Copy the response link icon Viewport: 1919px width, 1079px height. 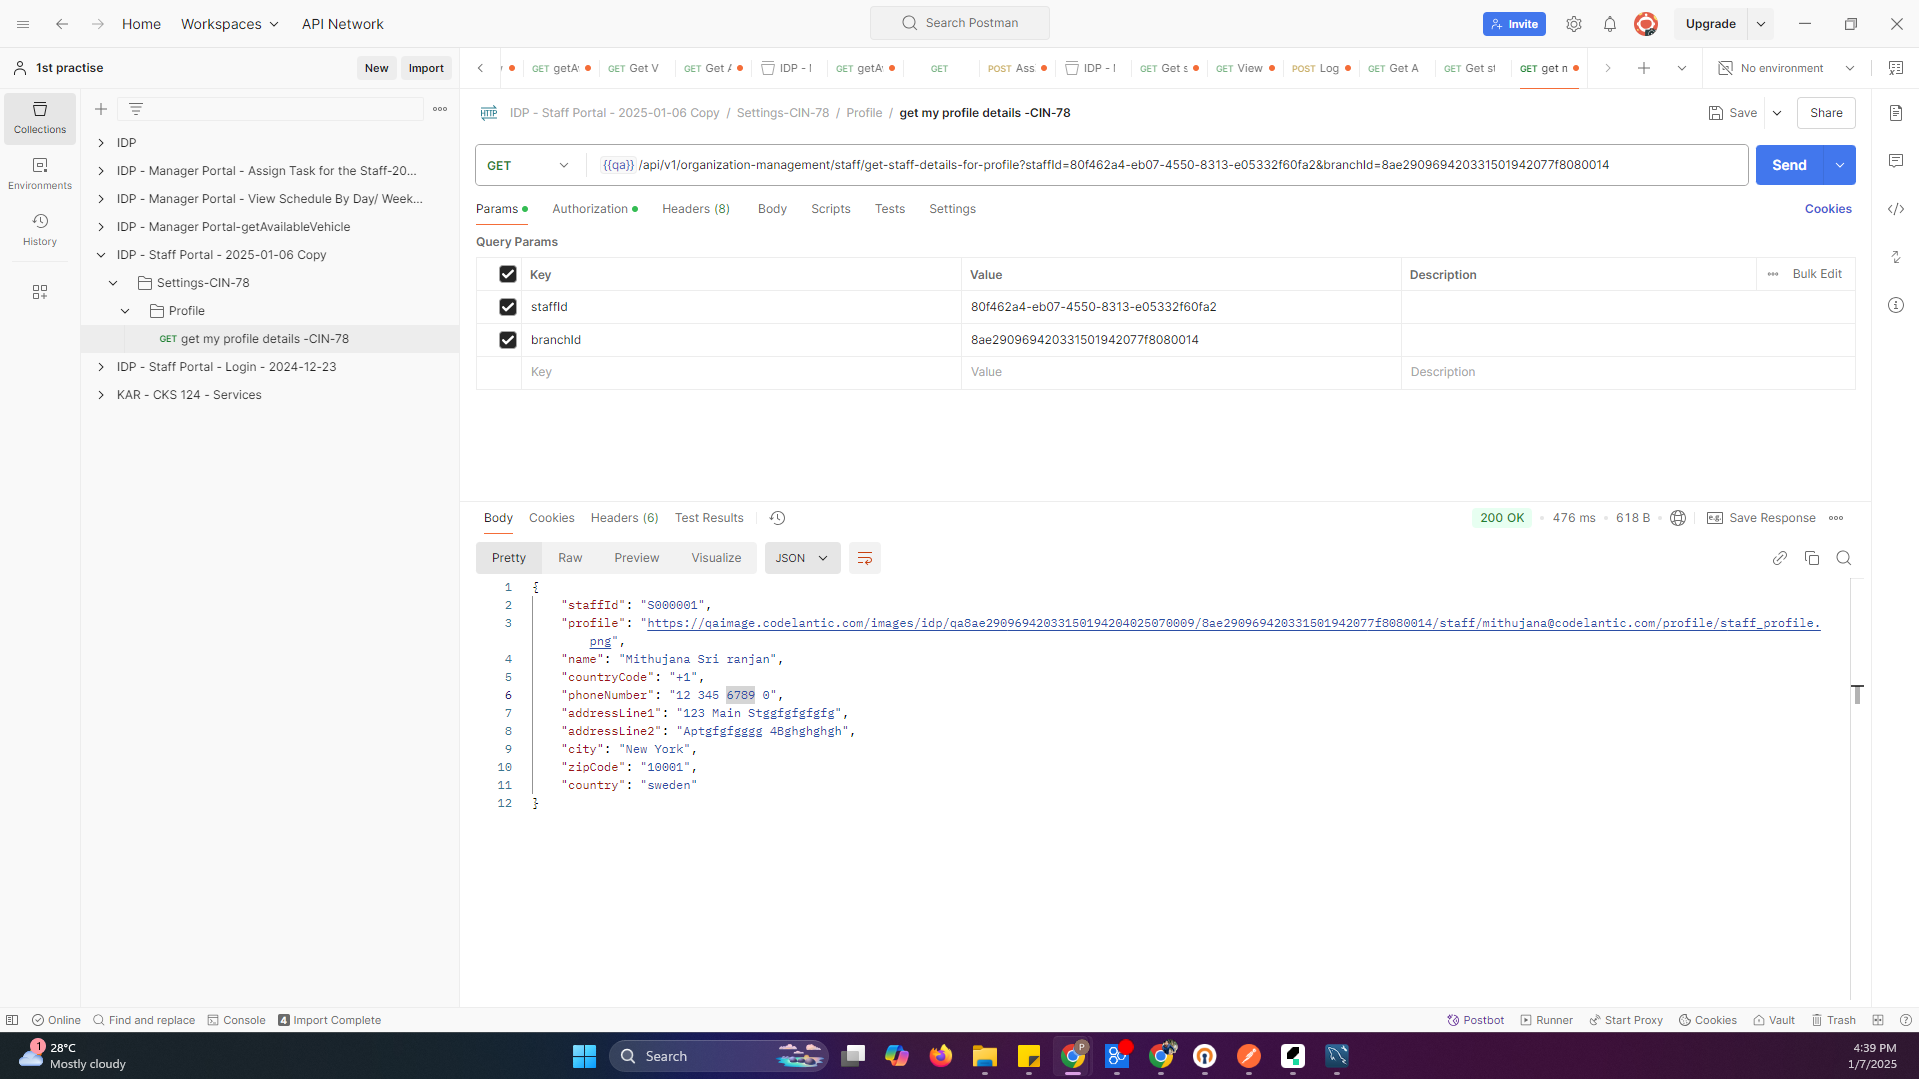pos(1780,558)
